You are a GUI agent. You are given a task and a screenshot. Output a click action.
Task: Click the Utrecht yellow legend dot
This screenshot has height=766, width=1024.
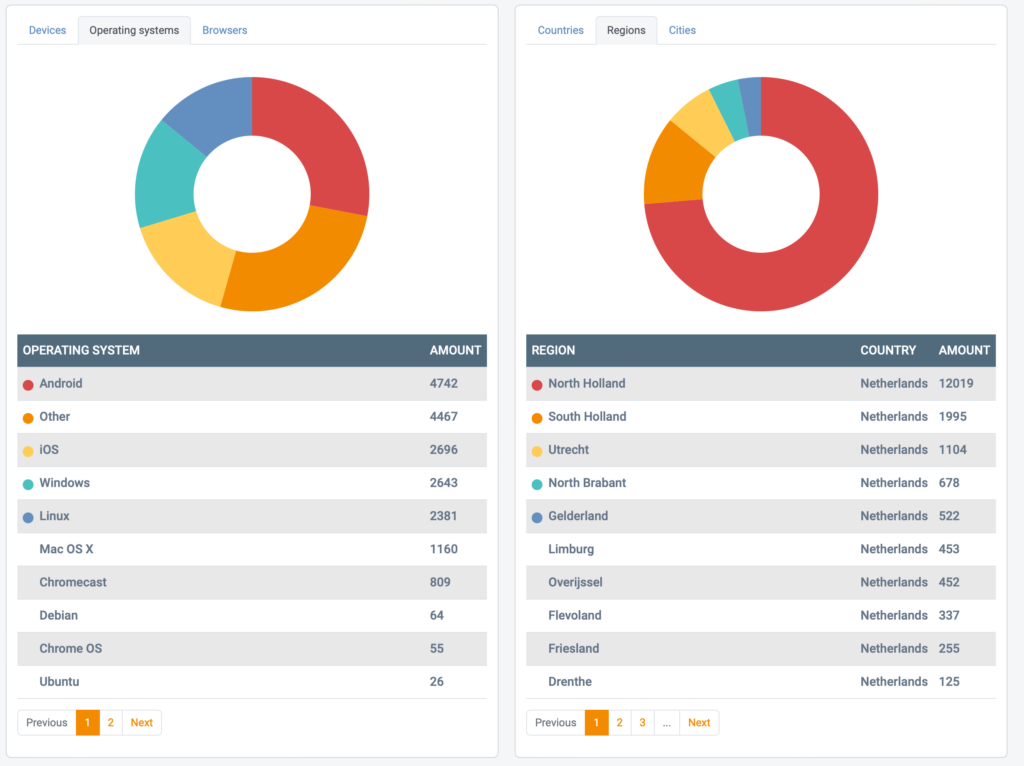pos(537,449)
